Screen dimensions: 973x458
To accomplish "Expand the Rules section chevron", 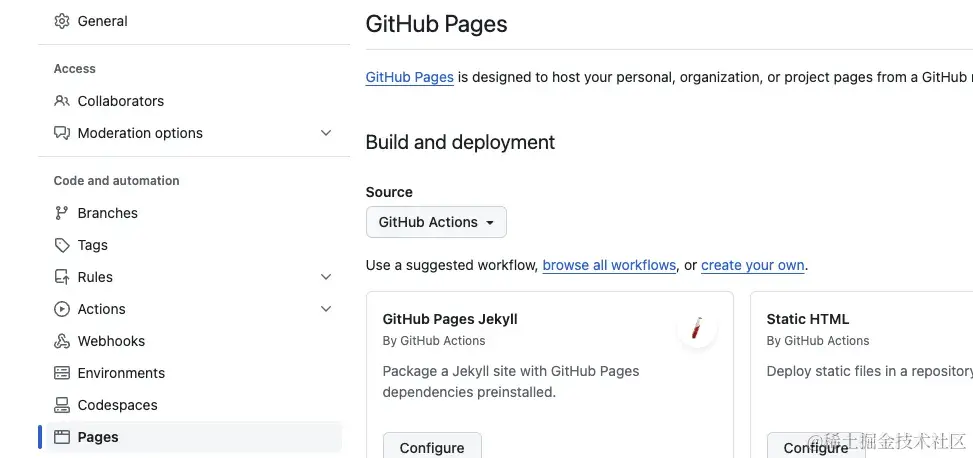I will click(x=326, y=277).
